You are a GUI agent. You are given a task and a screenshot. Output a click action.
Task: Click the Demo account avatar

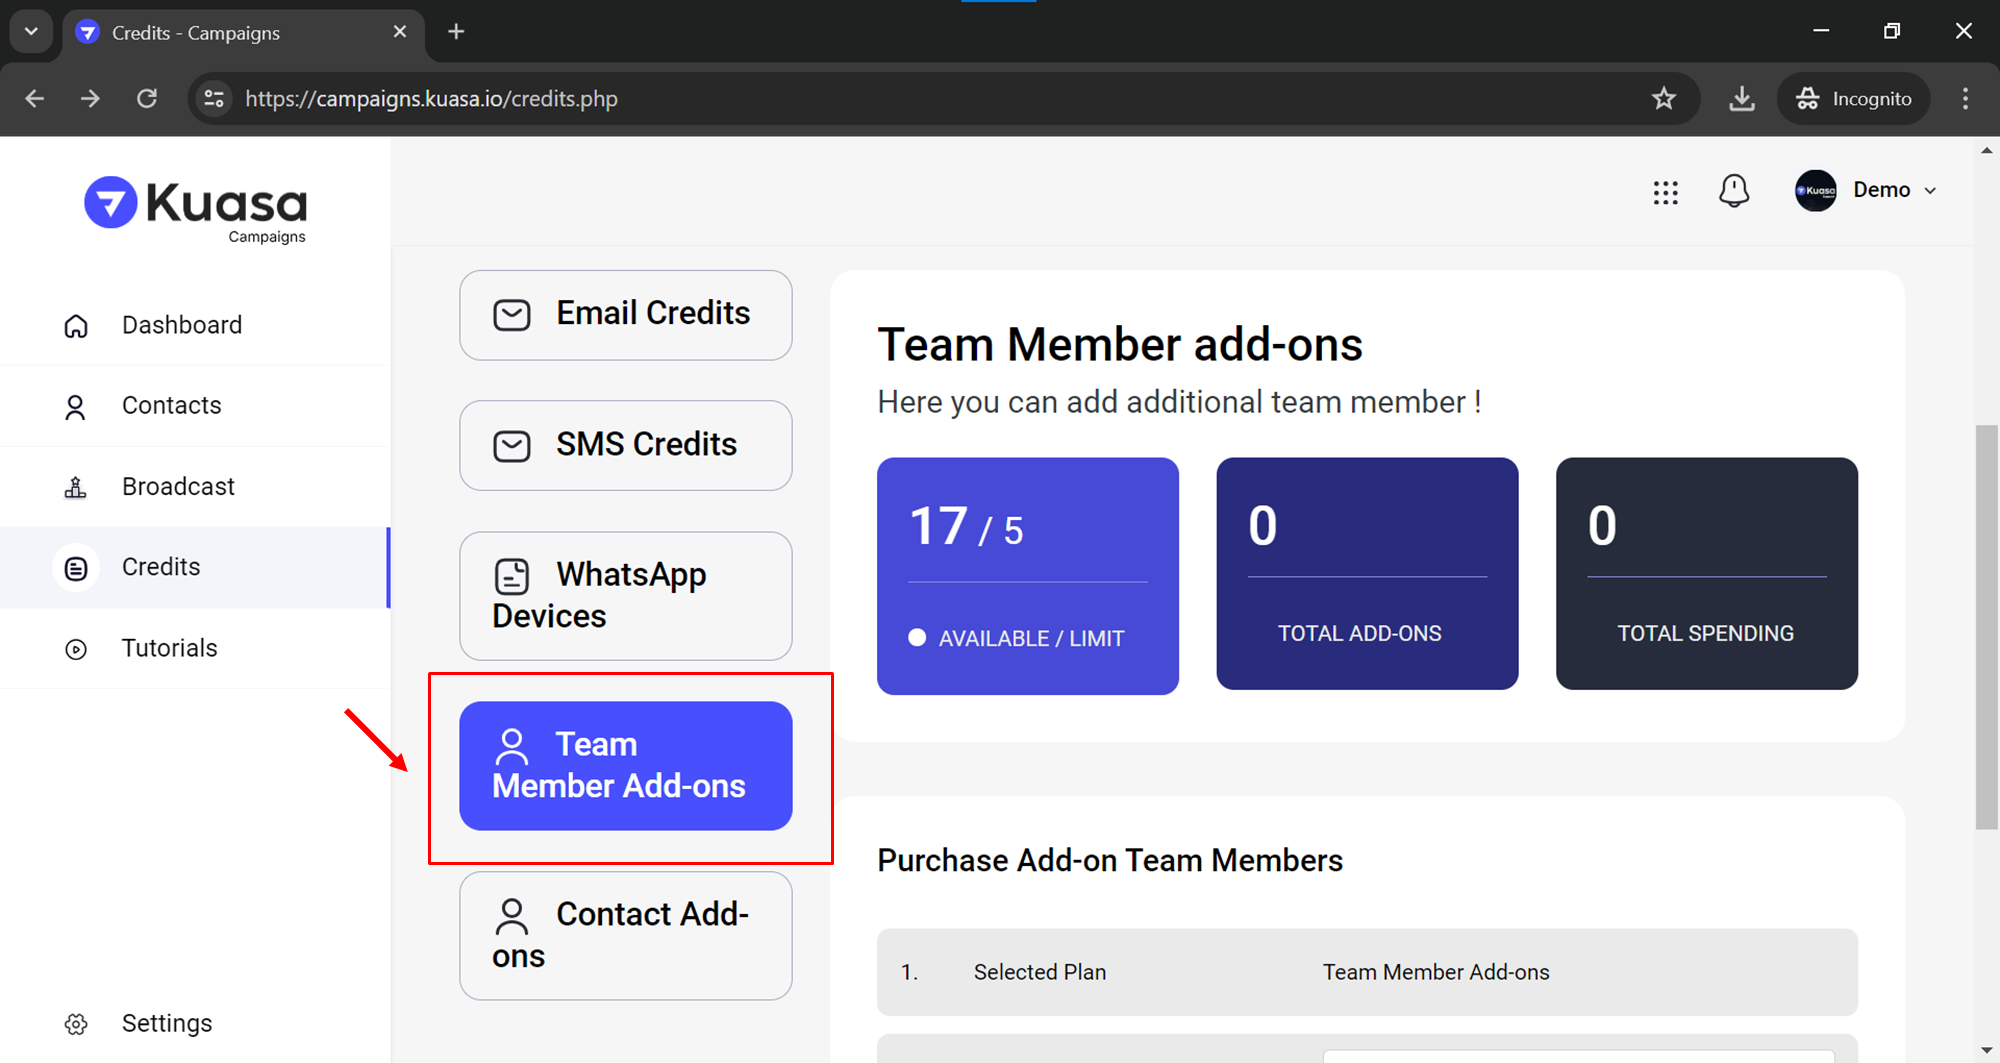coord(1815,190)
